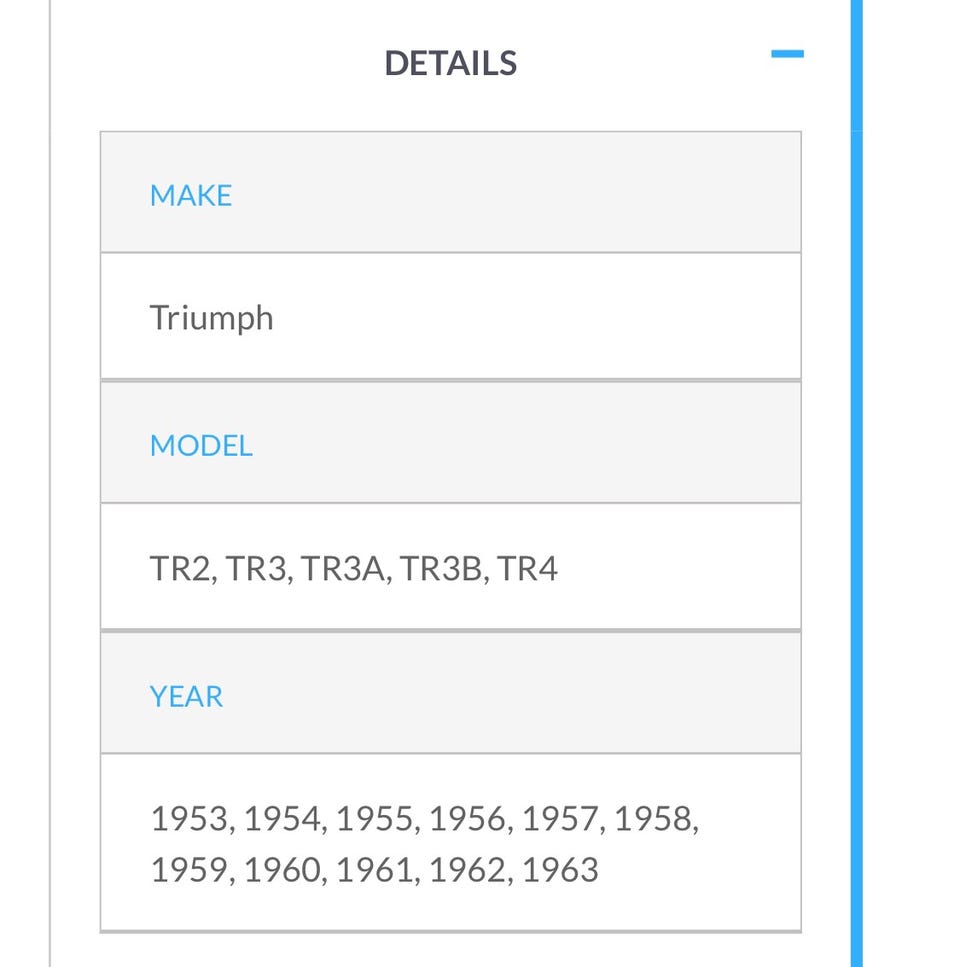Click the year 1955

pos(375,819)
